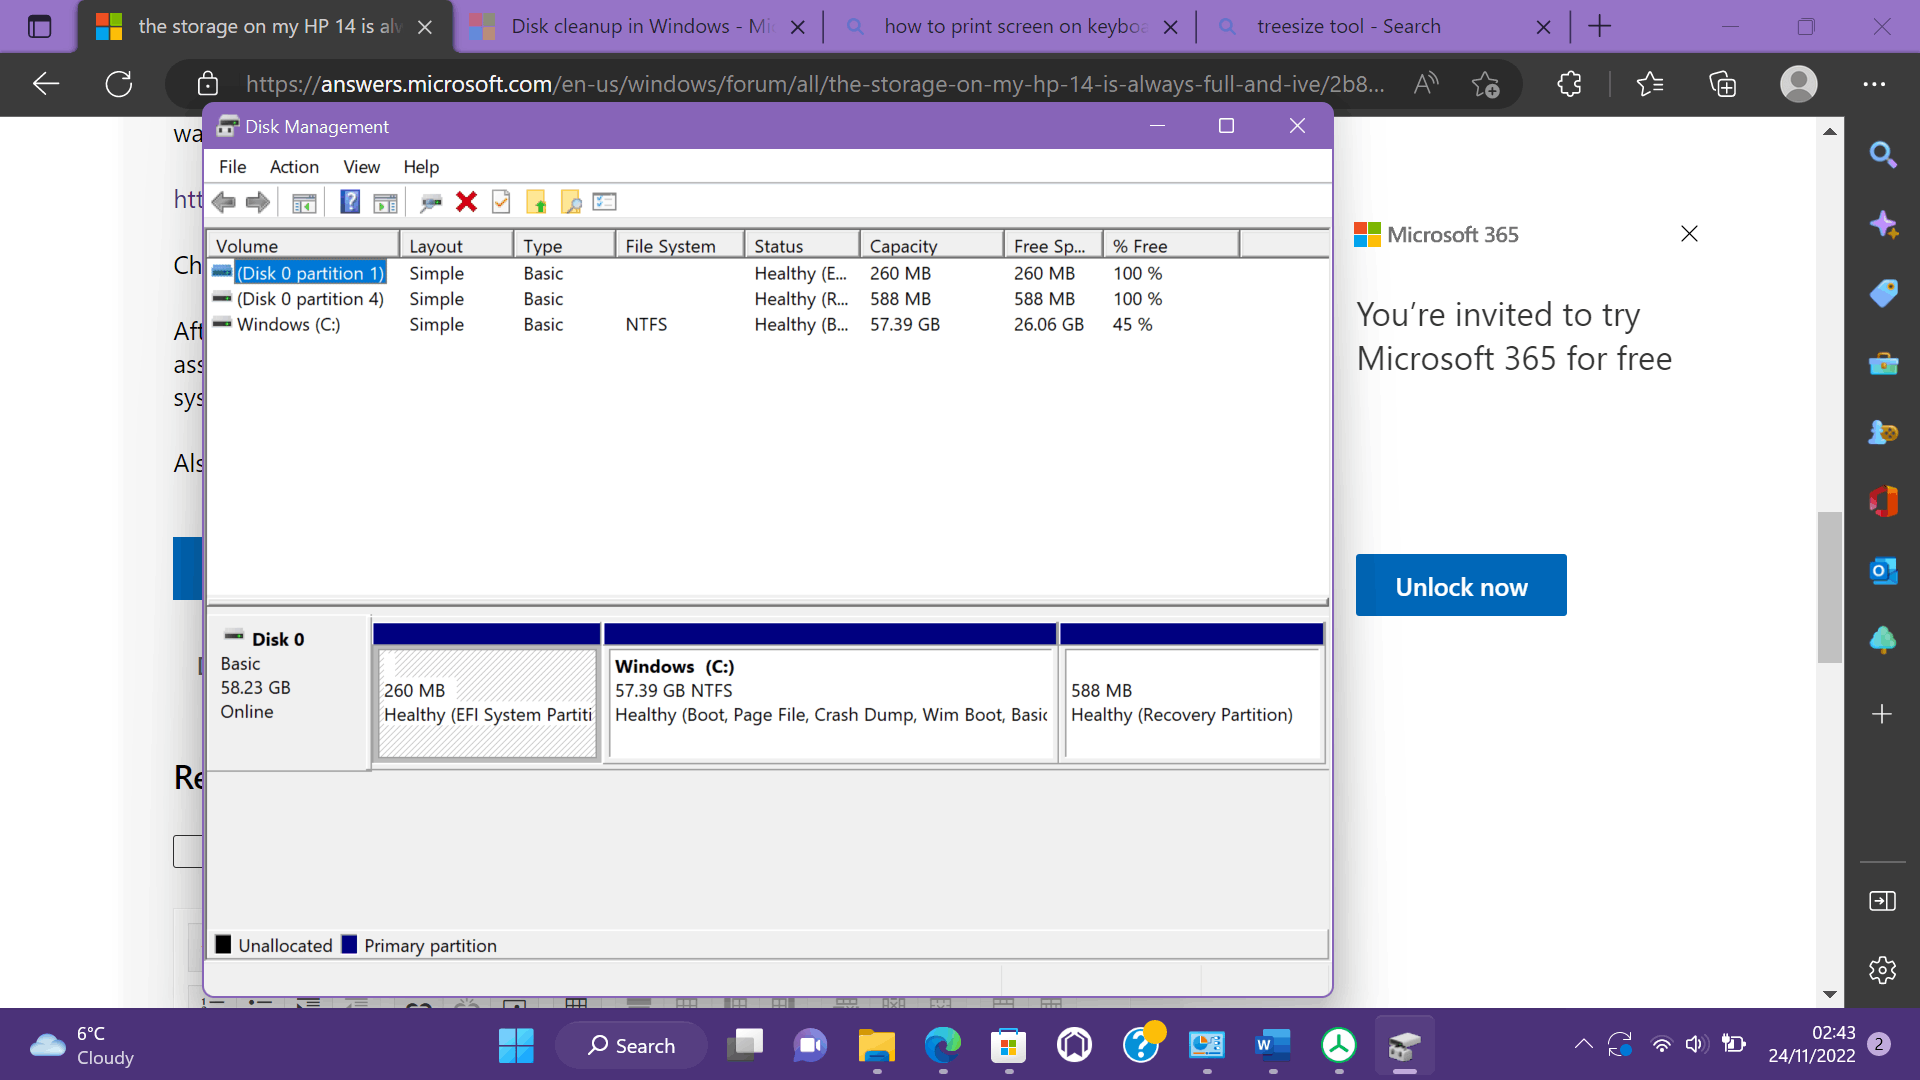Expand the system tray hidden icons chevron

pos(1583,1044)
